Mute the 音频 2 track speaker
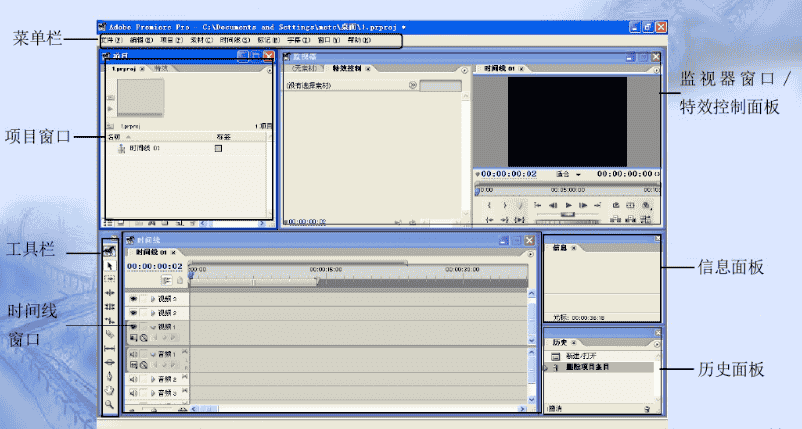The height and width of the screenshot is (429, 802). point(133,380)
